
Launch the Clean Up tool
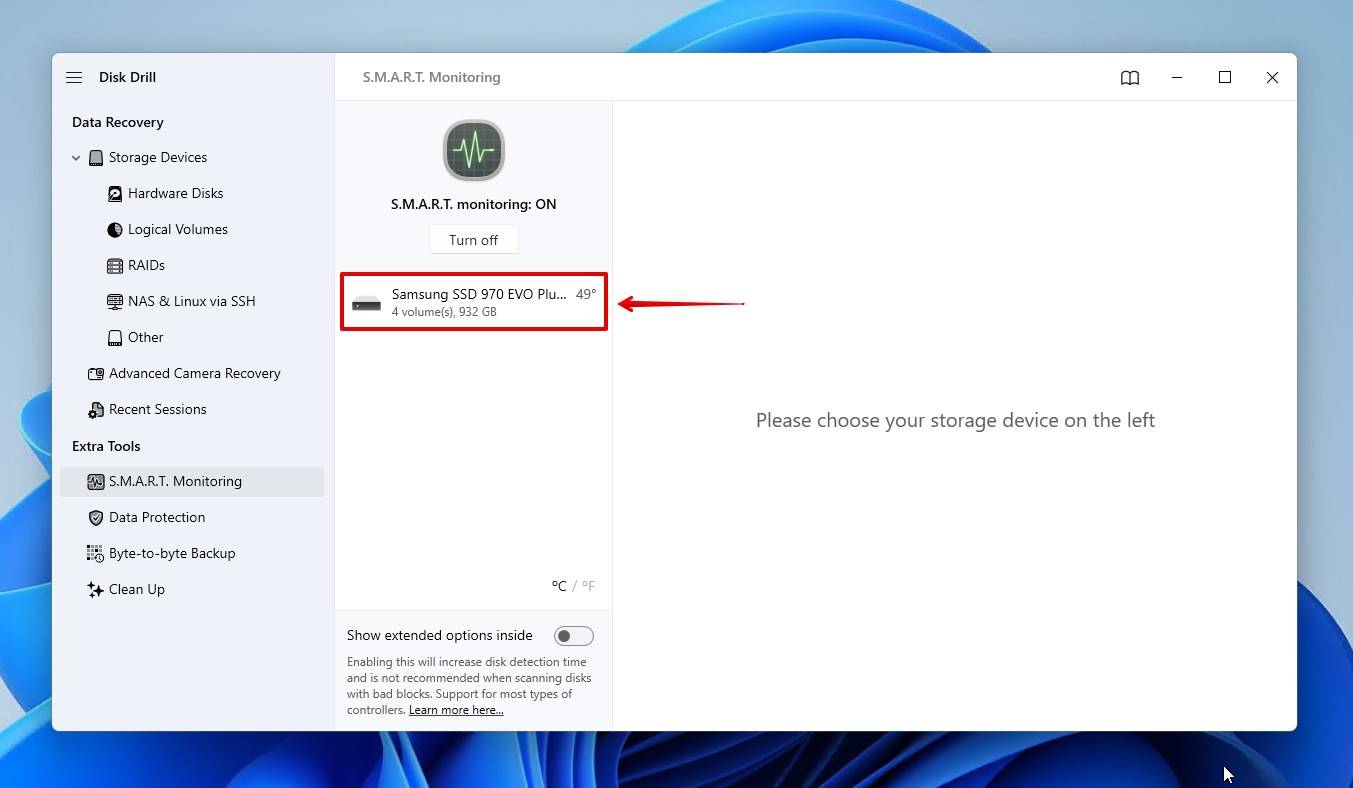pyautogui.click(x=136, y=589)
